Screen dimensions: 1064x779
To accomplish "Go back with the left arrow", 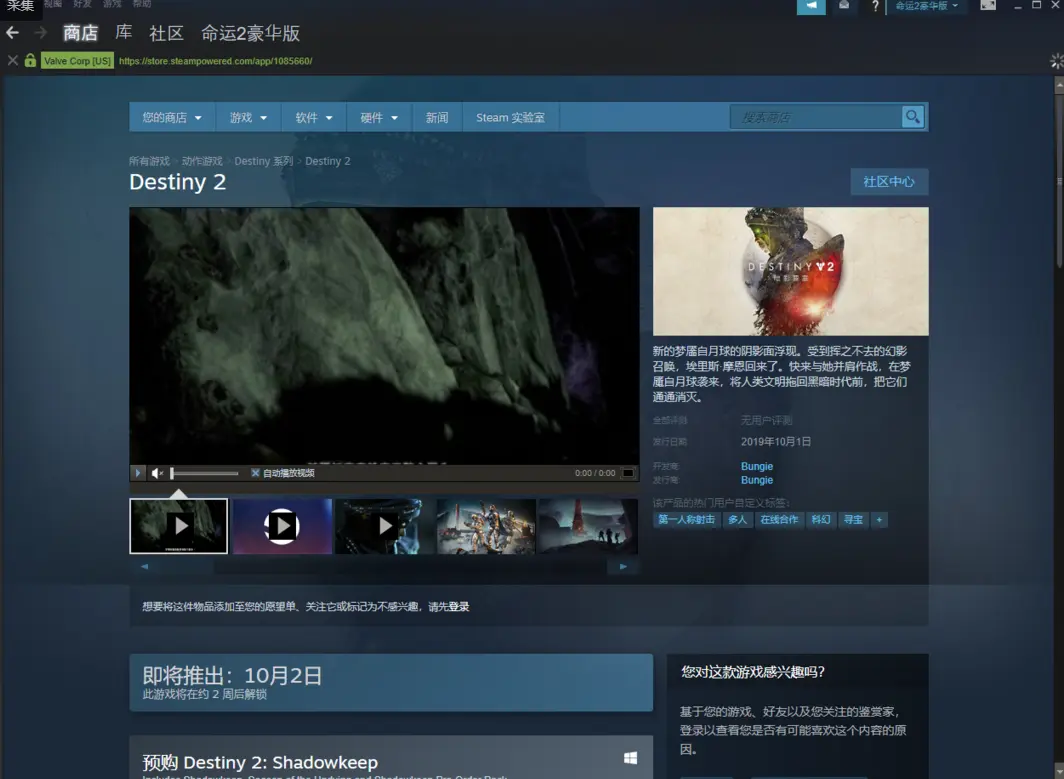I will (12, 33).
